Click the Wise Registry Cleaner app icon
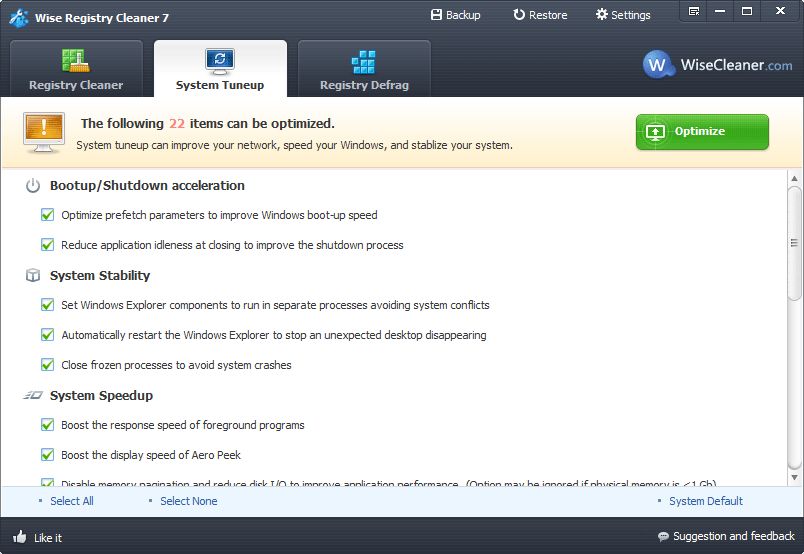This screenshot has height=554, width=804. click(x=18, y=17)
